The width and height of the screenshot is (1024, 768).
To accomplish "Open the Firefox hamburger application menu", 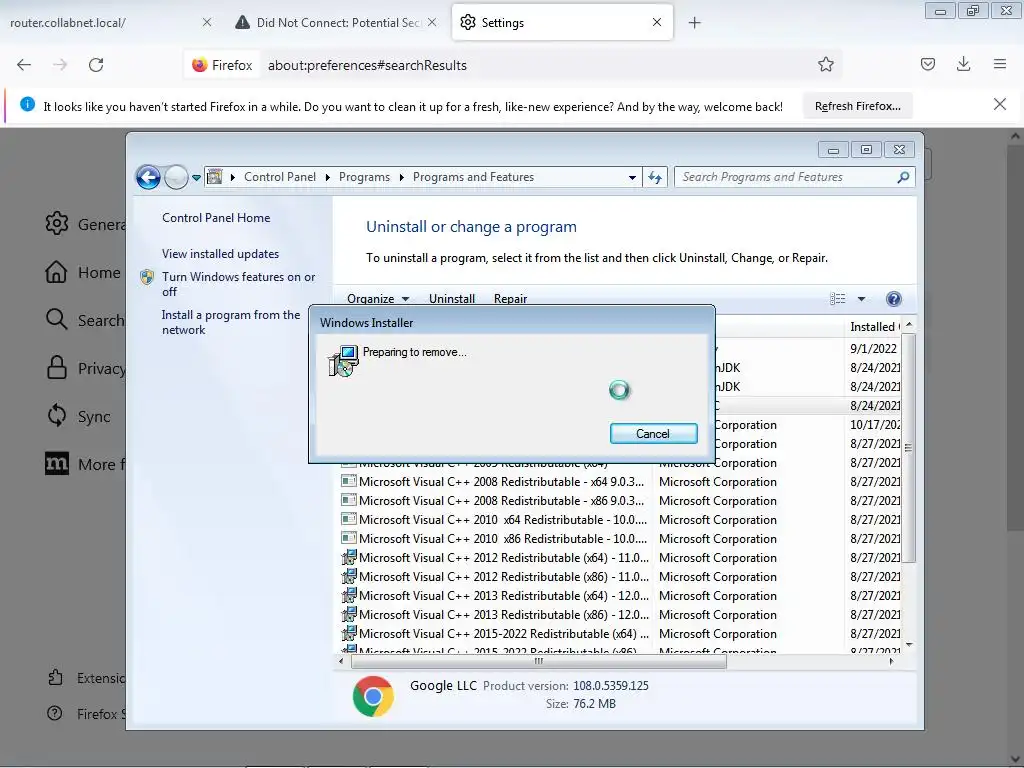I will click(999, 64).
